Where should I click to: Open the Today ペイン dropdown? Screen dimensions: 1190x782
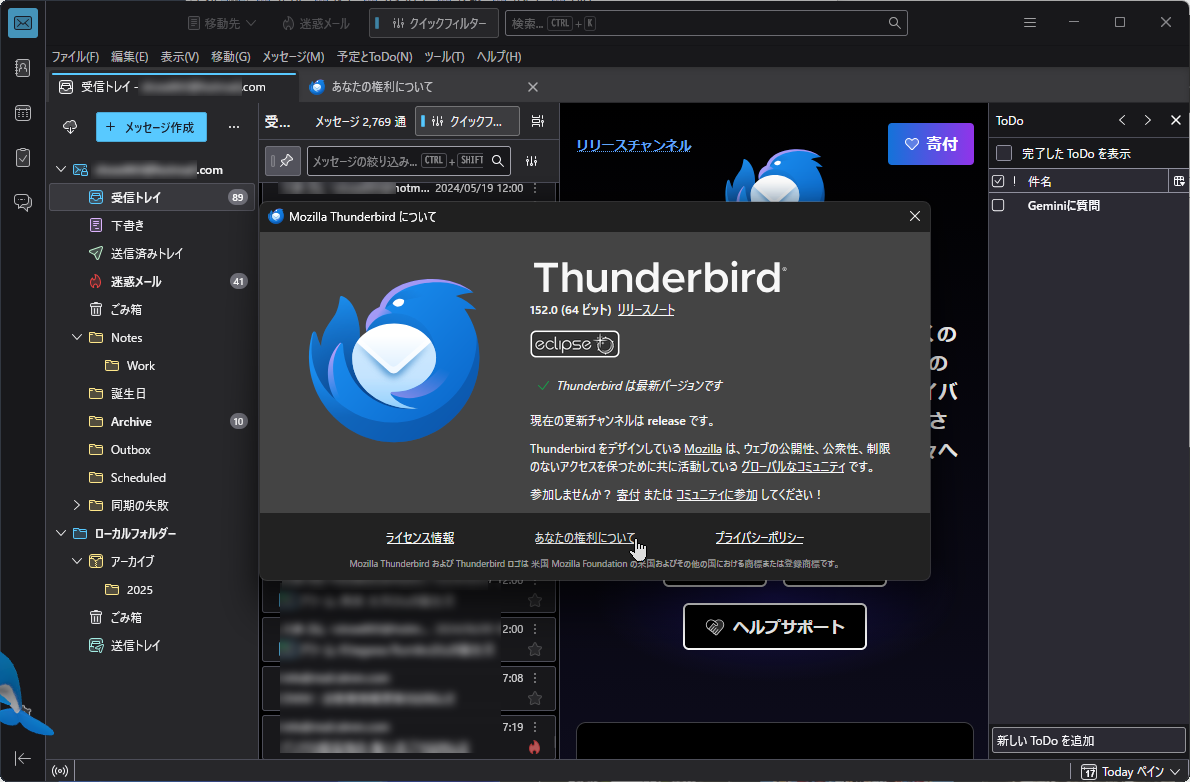[x=1131, y=771]
